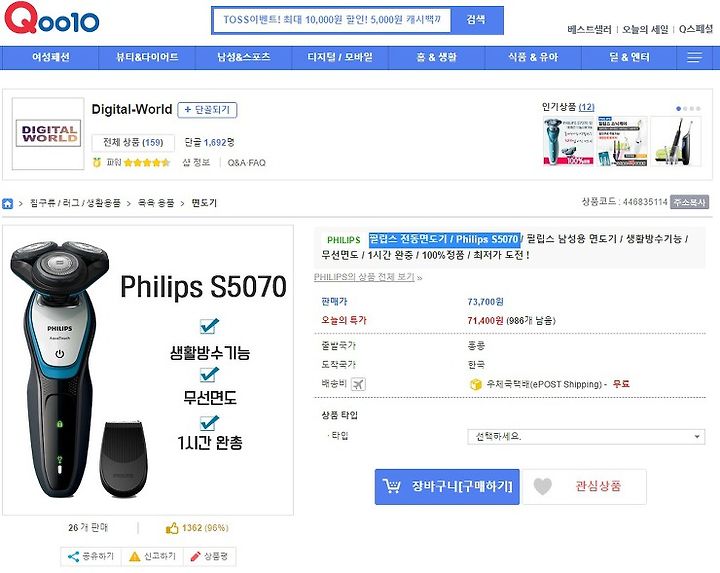720x573 pixels.
Task: Select first carousel dot in popular products
Action: (x=679, y=109)
